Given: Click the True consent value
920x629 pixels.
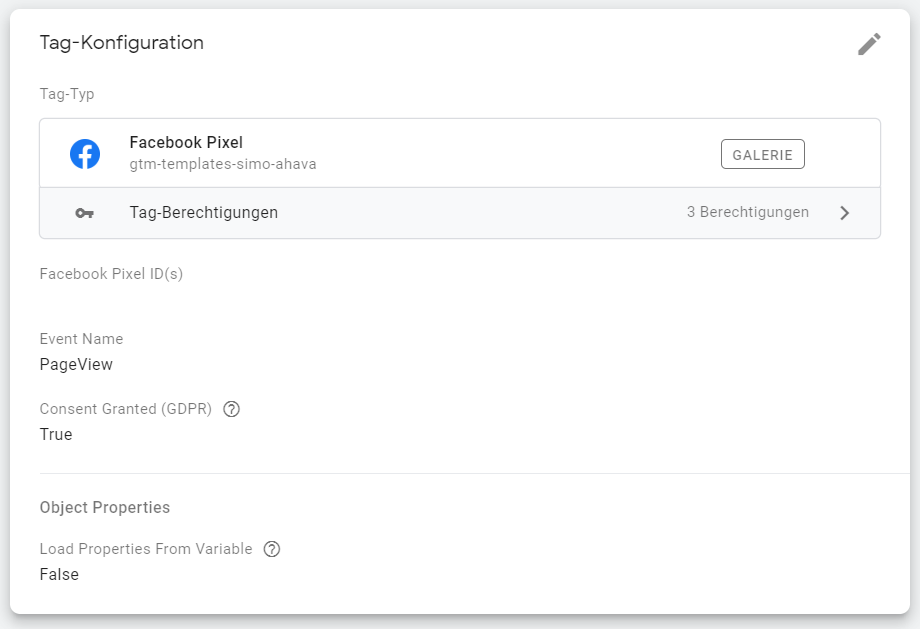Looking at the screenshot, I should [x=56, y=434].
